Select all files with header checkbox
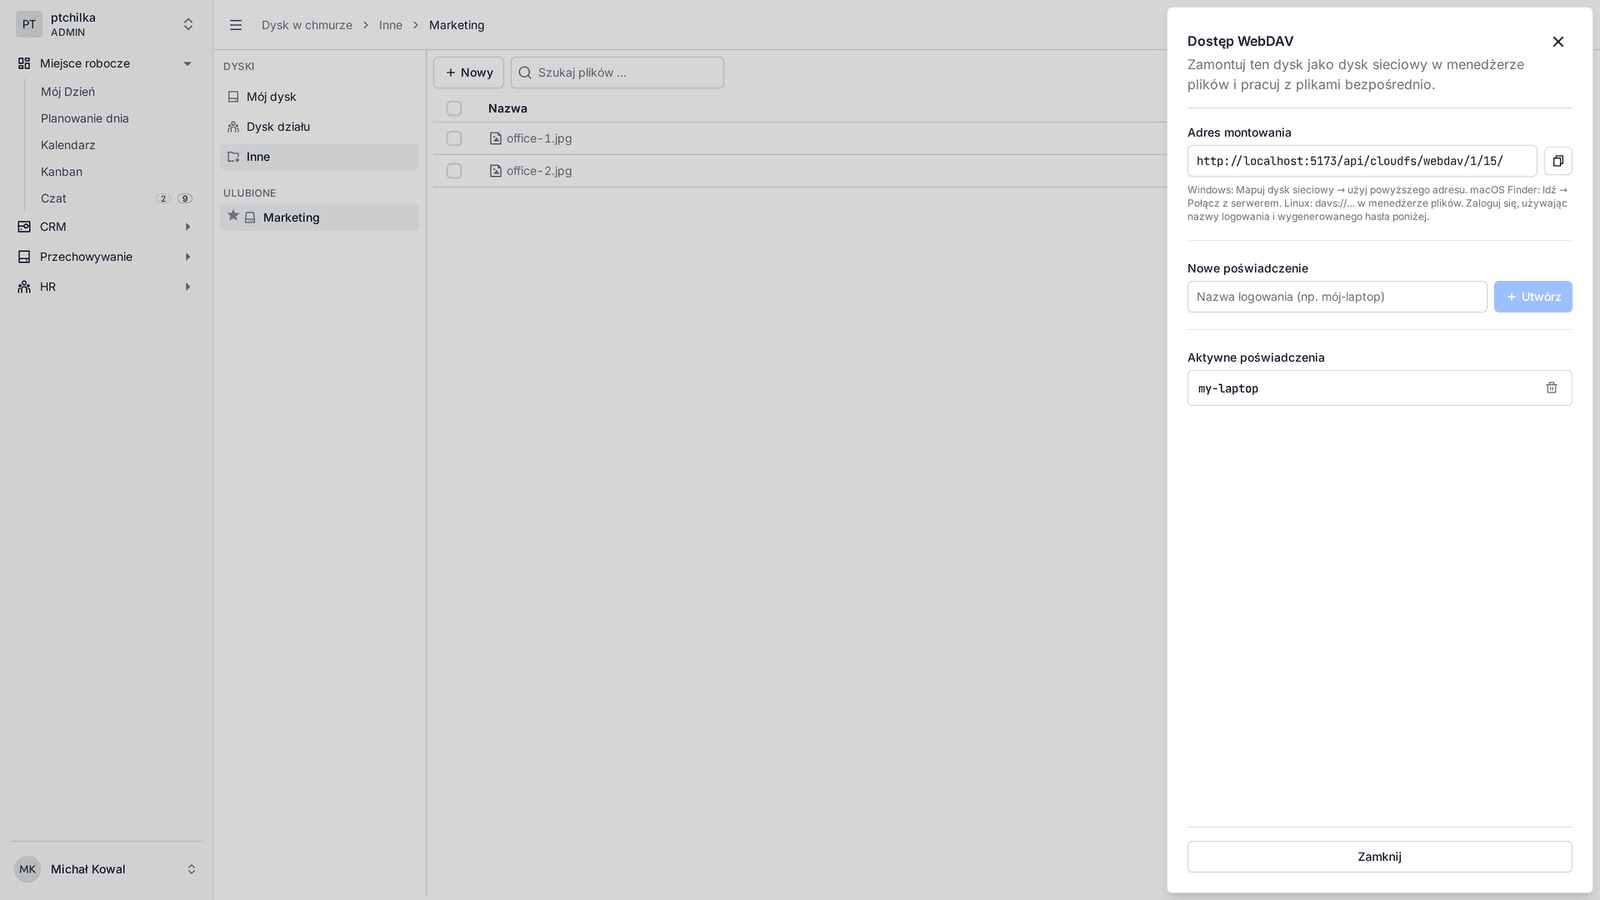 pyautogui.click(x=454, y=108)
